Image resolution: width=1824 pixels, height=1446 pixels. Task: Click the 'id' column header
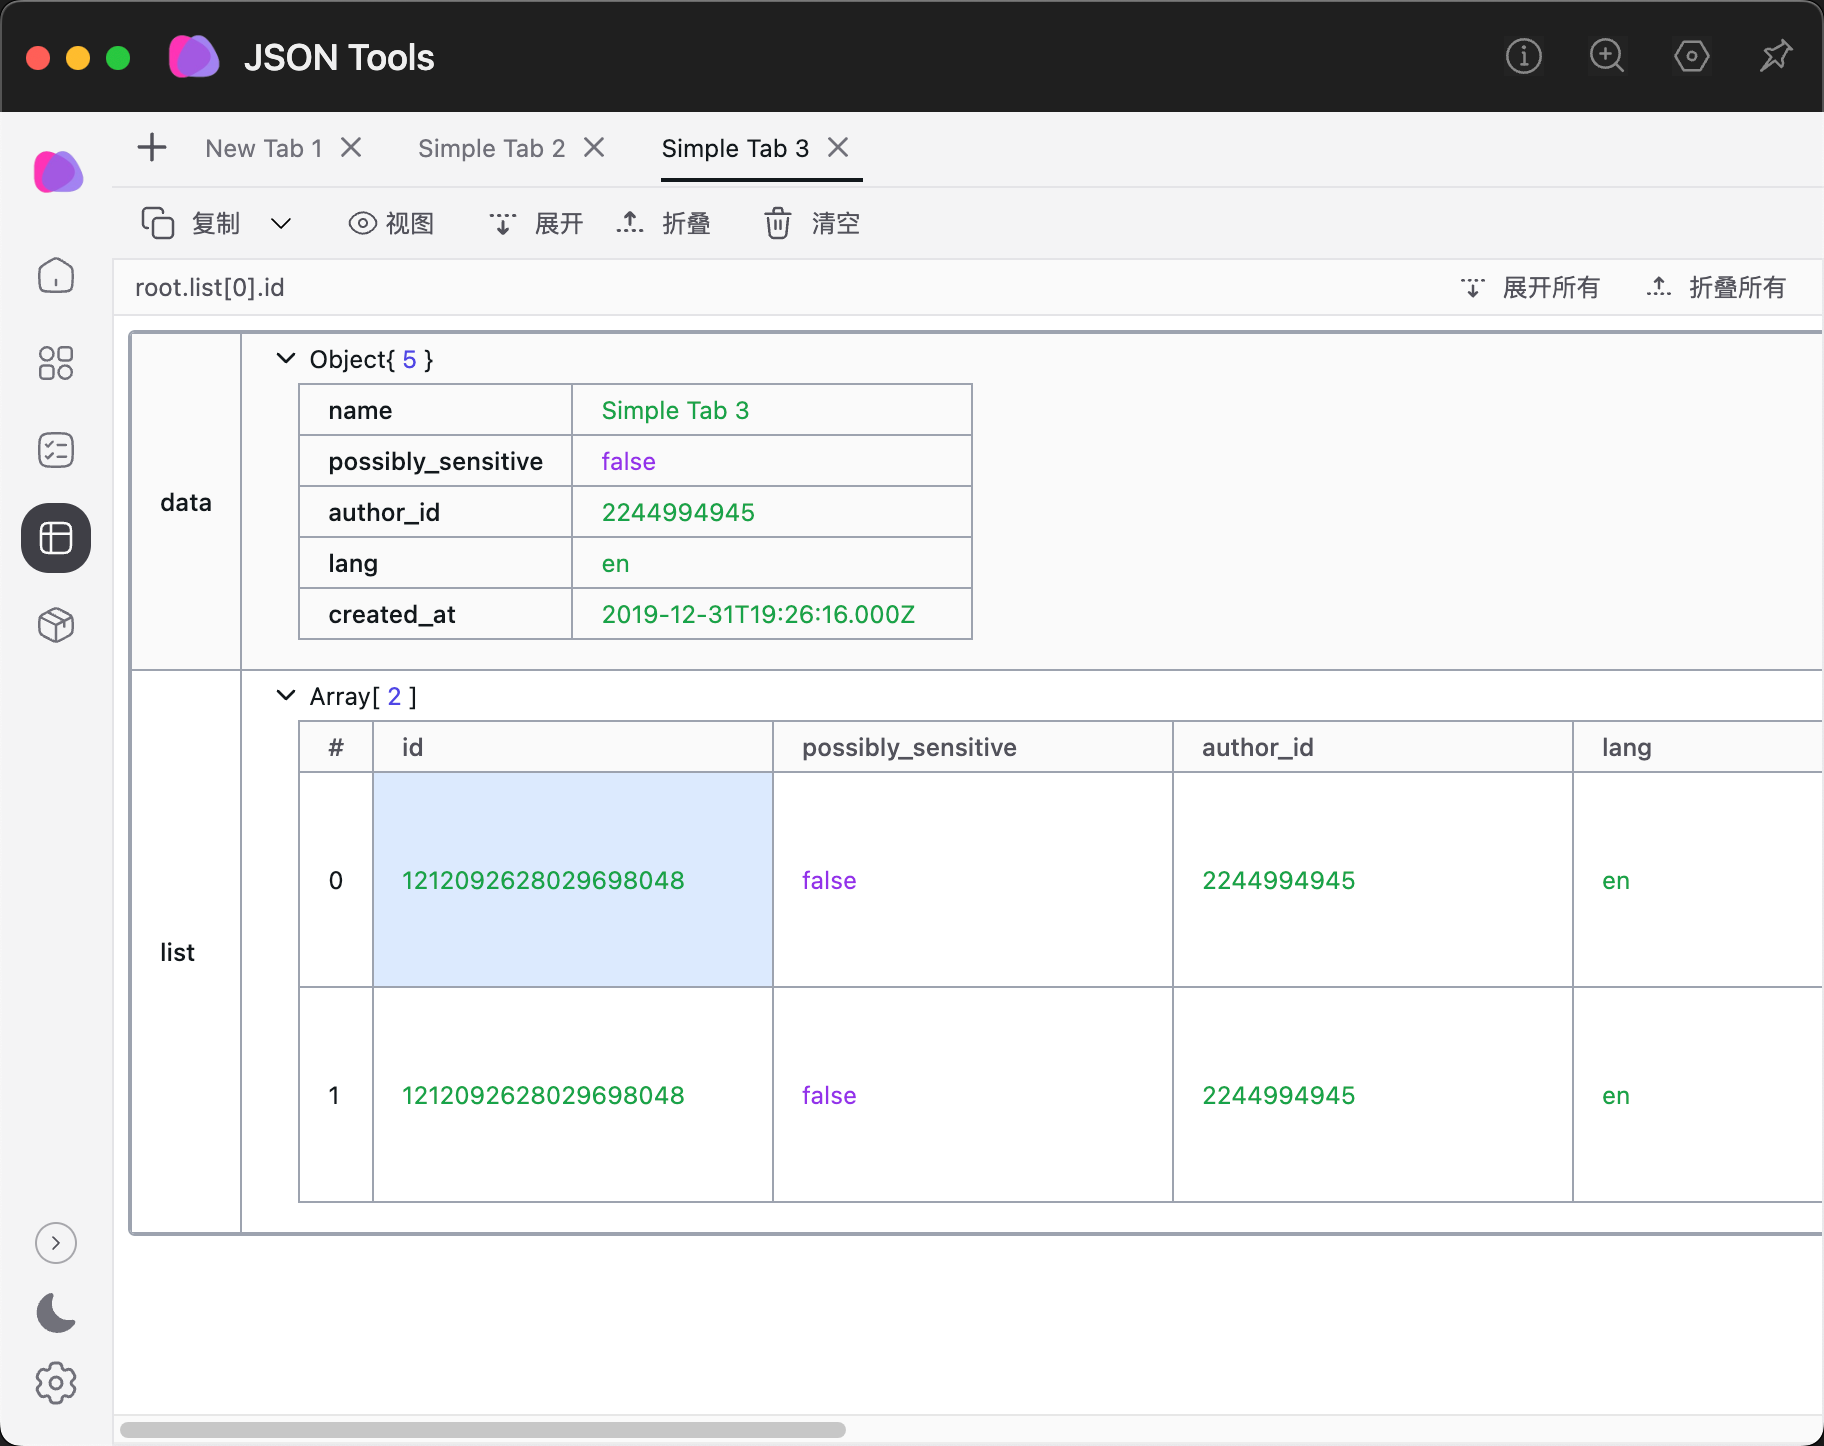[x=573, y=747]
